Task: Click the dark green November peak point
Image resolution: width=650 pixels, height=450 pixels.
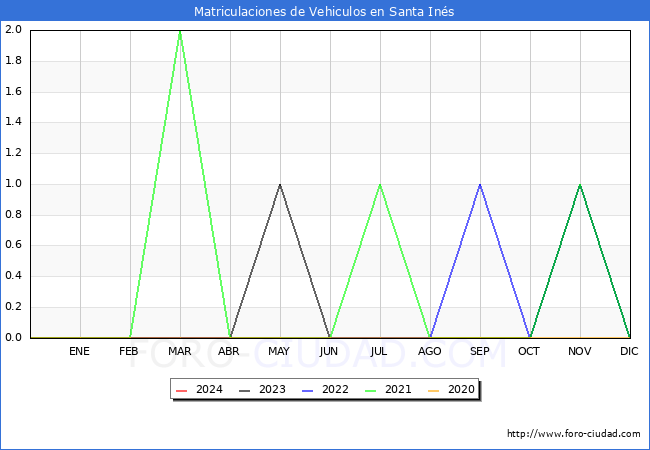Action: coord(580,185)
